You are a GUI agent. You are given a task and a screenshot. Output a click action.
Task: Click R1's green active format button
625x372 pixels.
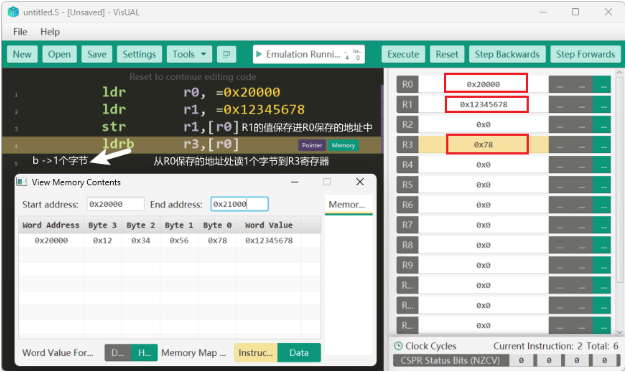(x=602, y=104)
